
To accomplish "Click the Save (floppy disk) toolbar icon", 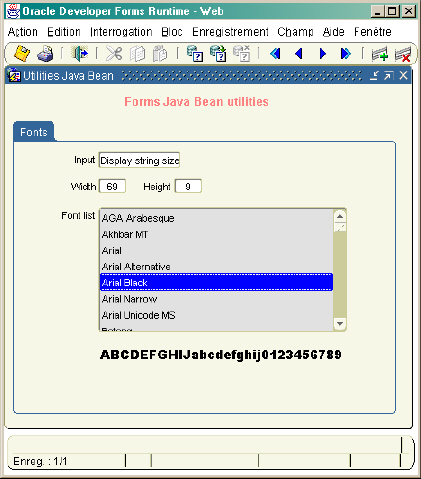I will 22,54.
